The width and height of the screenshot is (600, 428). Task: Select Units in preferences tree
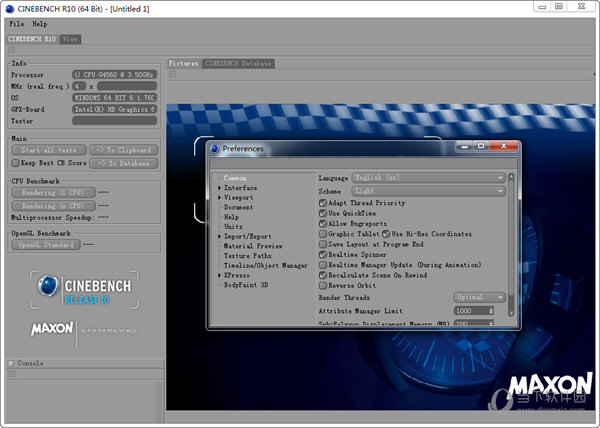233,227
